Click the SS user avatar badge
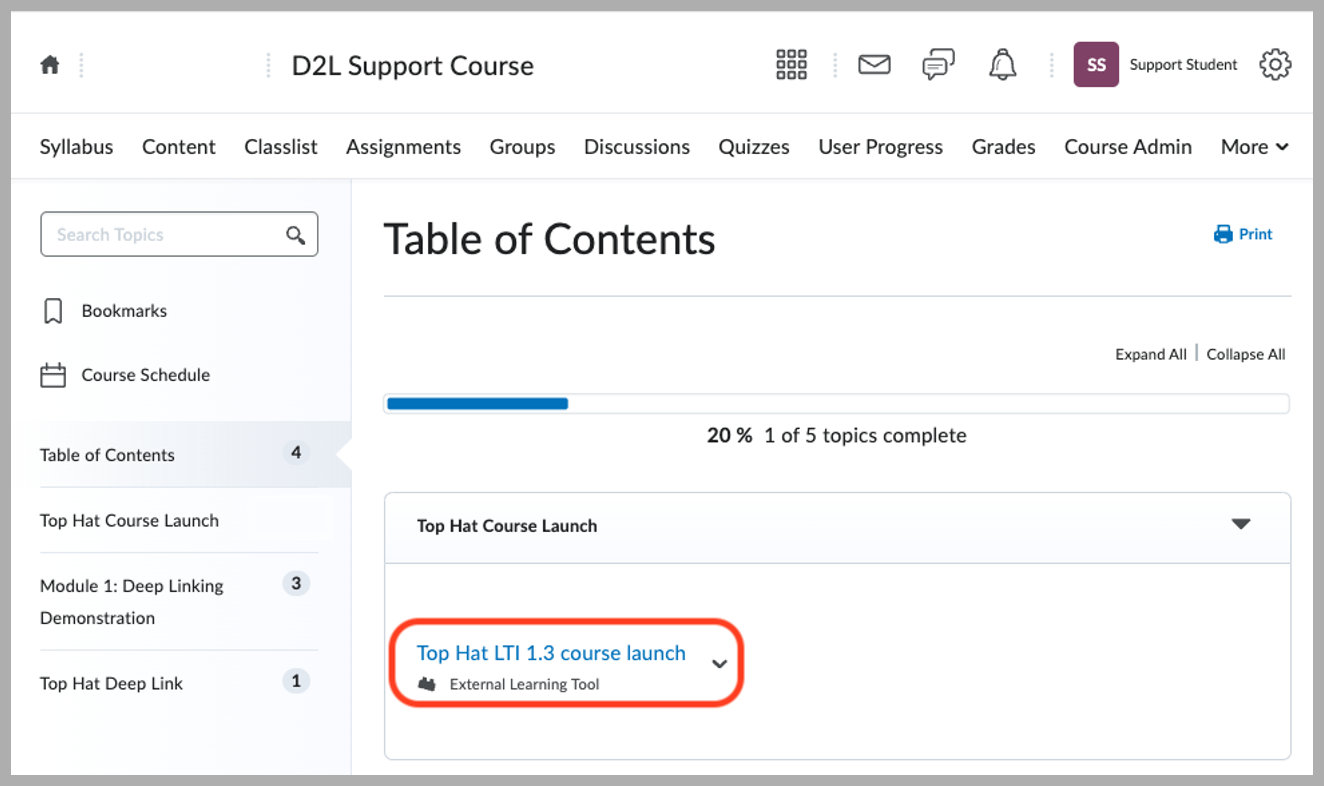 (x=1096, y=65)
